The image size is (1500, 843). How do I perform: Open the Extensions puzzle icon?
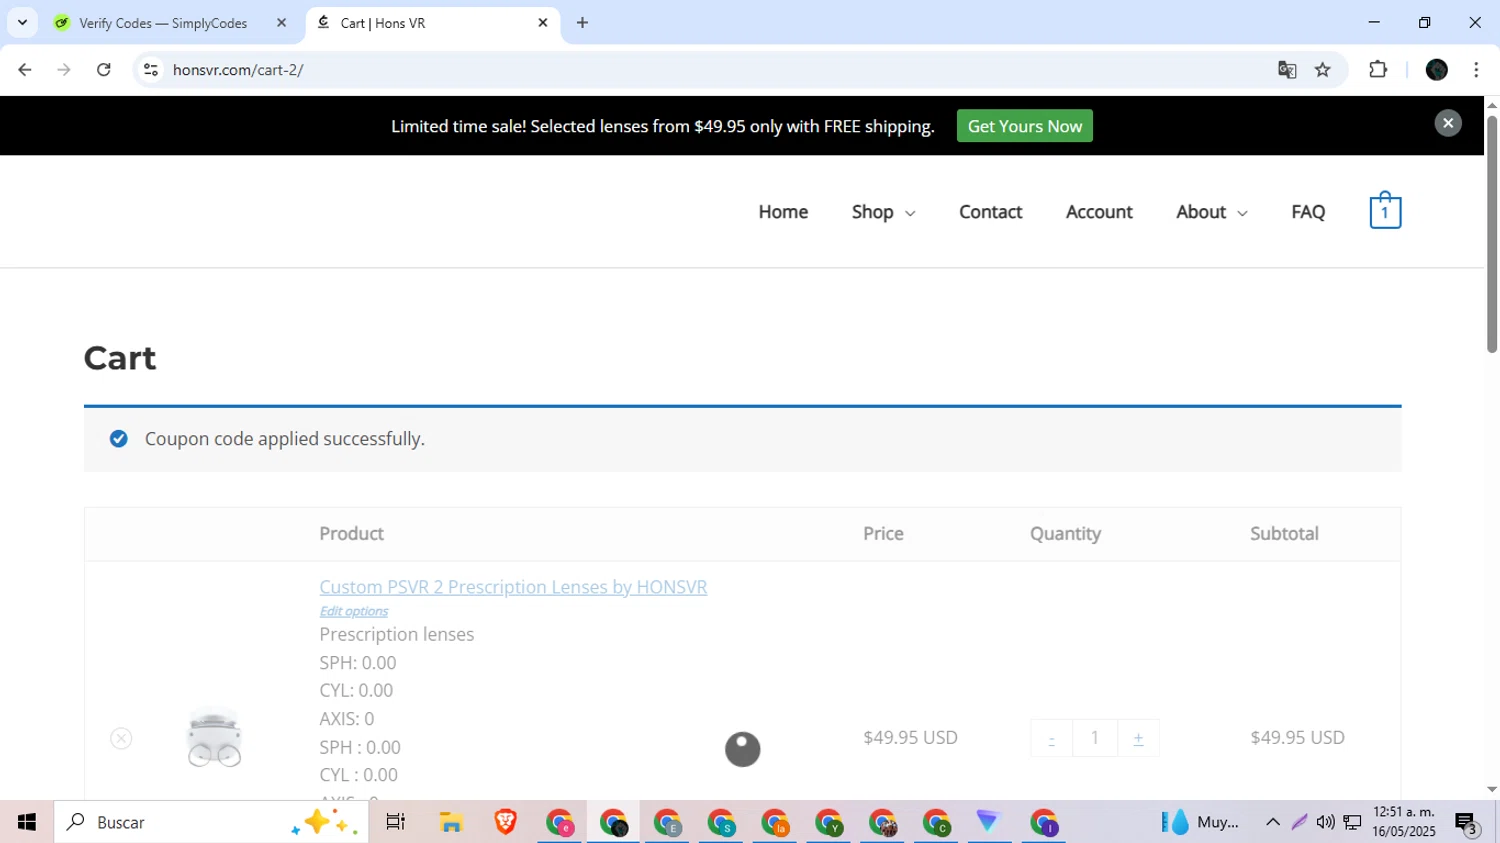click(x=1378, y=70)
